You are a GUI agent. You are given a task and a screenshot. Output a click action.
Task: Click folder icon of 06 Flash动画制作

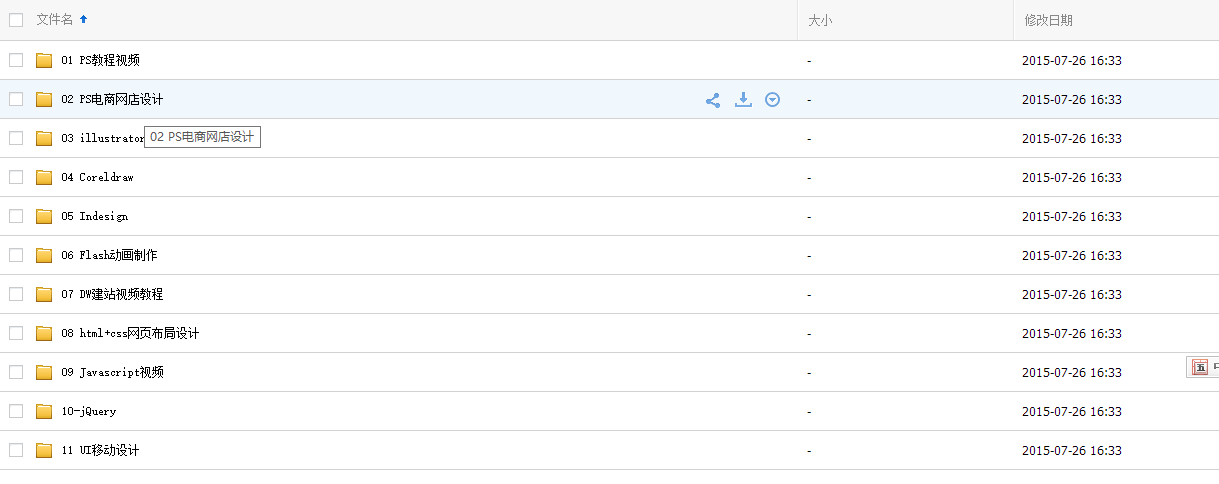(x=44, y=256)
